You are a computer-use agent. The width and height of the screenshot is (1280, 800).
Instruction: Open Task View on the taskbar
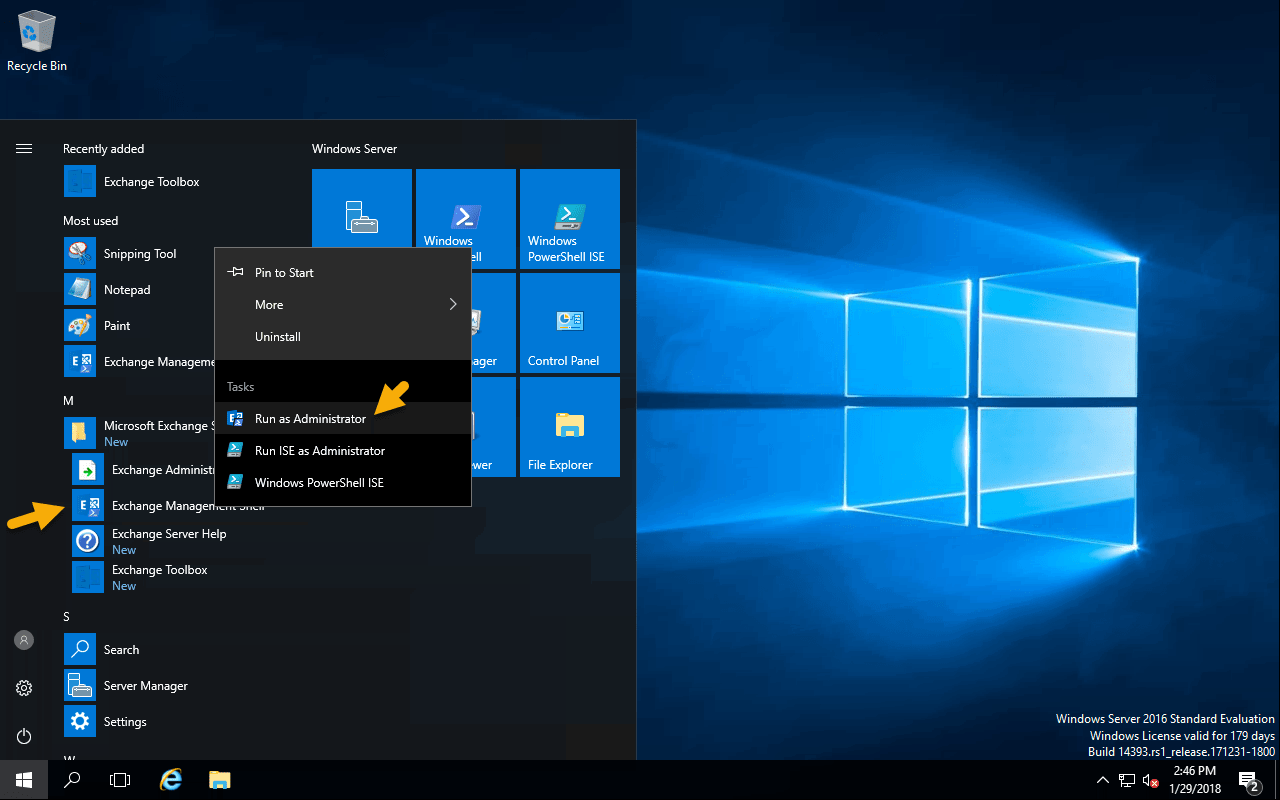tap(120, 780)
